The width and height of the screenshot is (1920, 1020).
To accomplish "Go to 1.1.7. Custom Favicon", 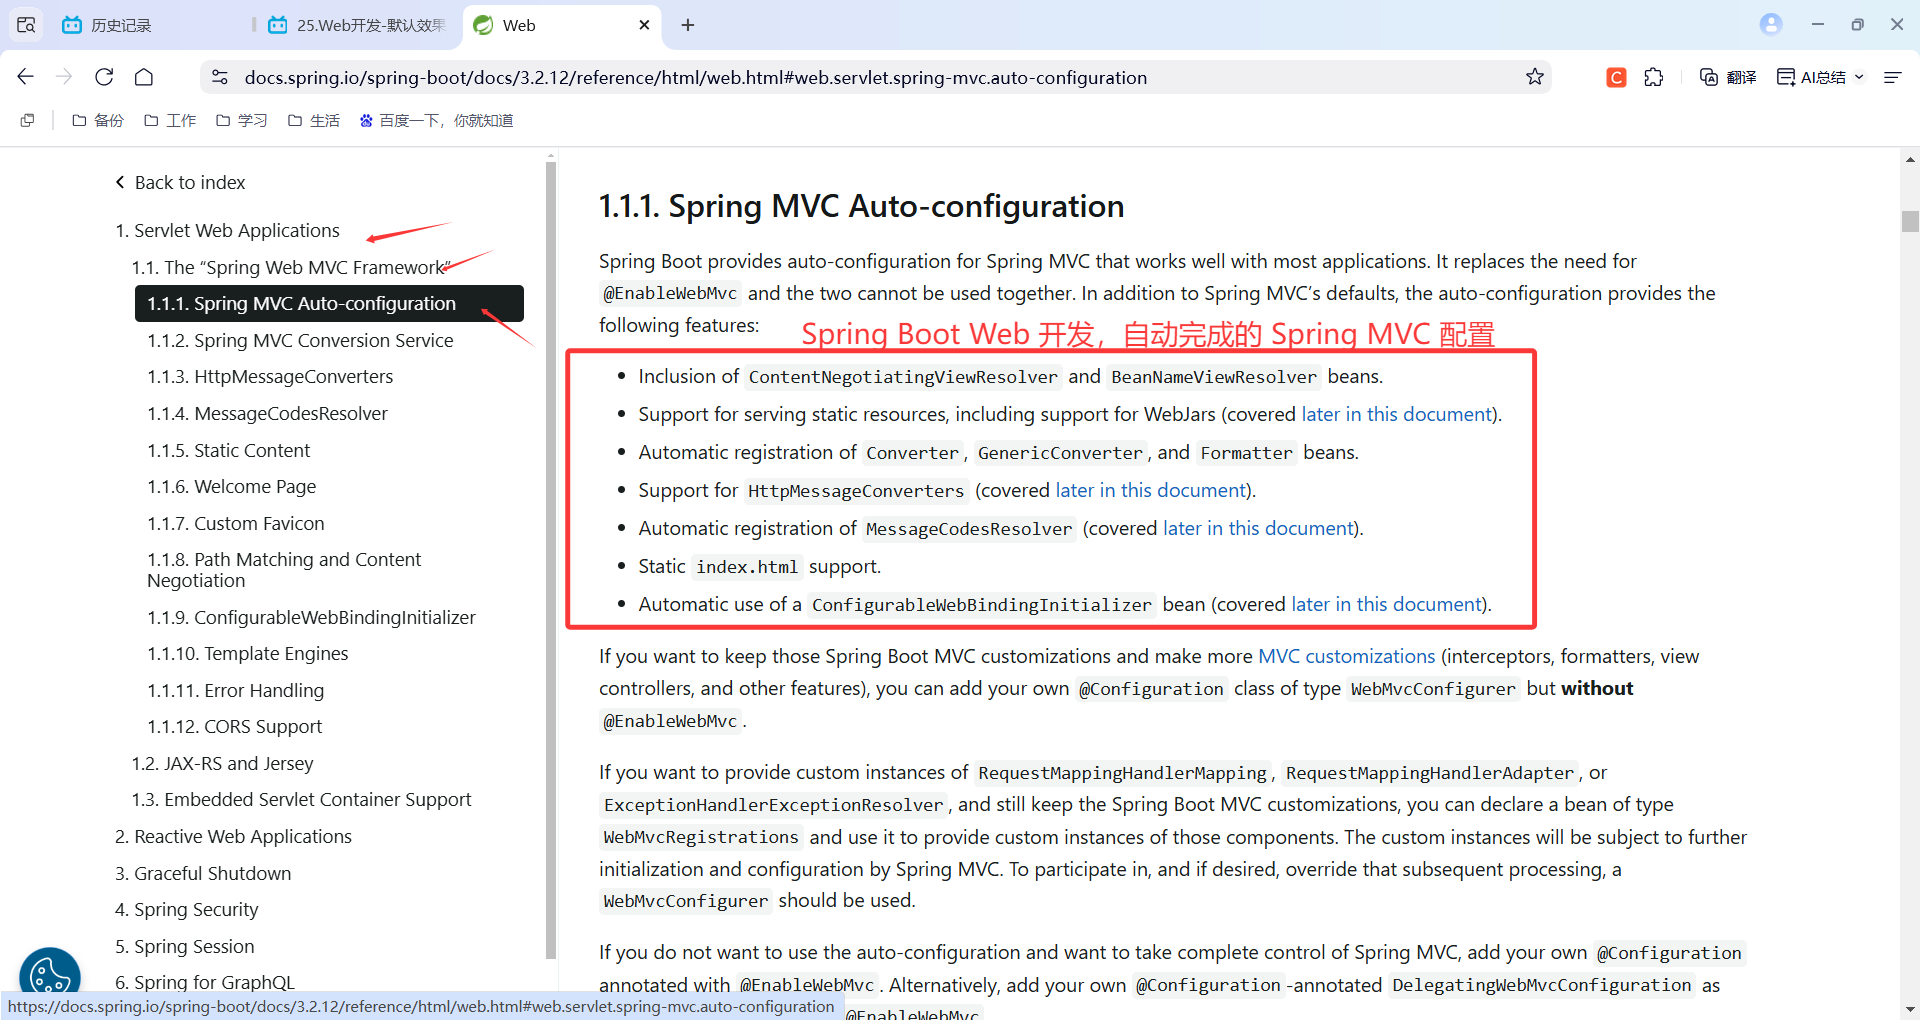I will 235,523.
